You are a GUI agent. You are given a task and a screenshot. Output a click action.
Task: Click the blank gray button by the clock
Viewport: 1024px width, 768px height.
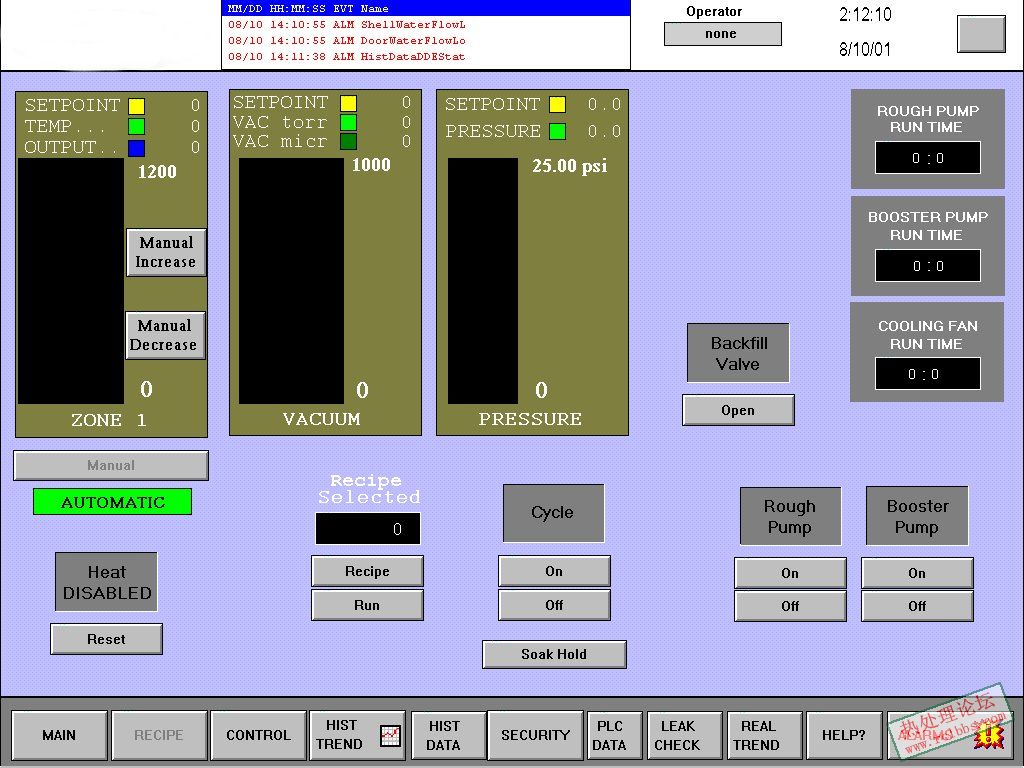982,34
